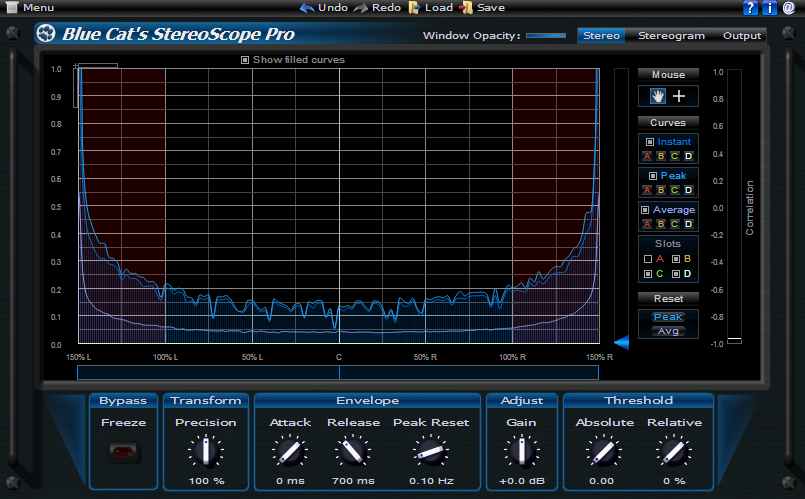Click the Gain knob
This screenshot has width=805, height=499.
(521, 452)
